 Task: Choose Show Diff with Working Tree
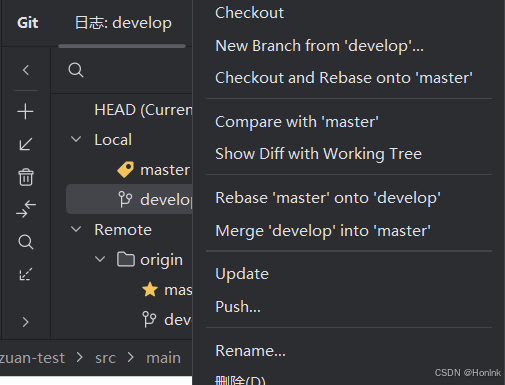tap(318, 154)
